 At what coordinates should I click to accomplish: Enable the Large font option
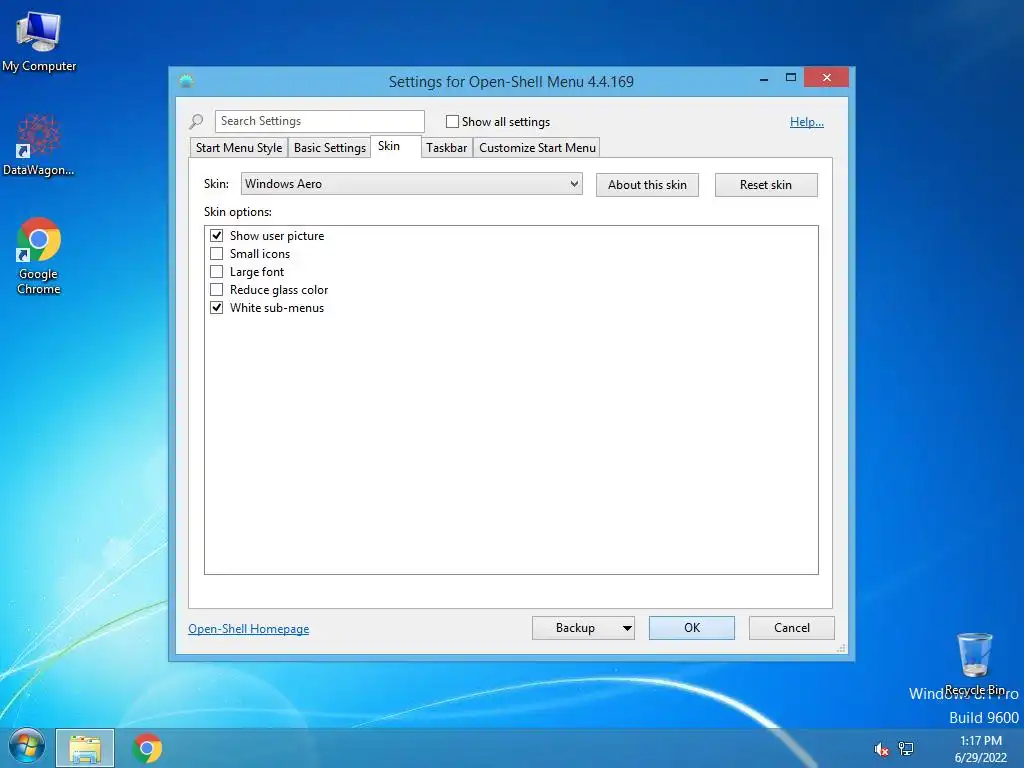(217, 271)
